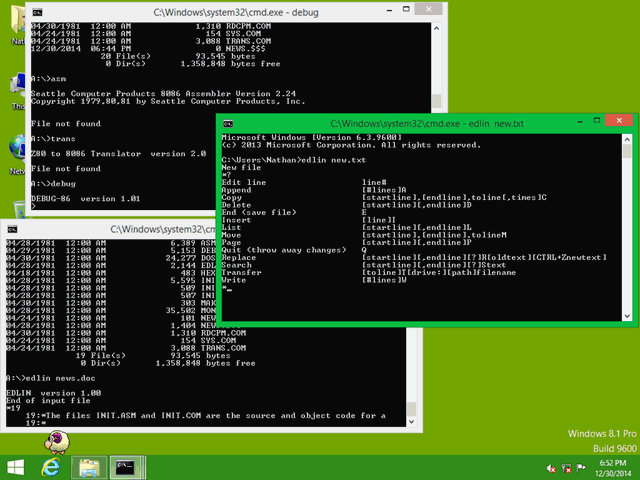Open the Action Center flag icon
Viewport: 640px width, 480px height.
click(581, 468)
